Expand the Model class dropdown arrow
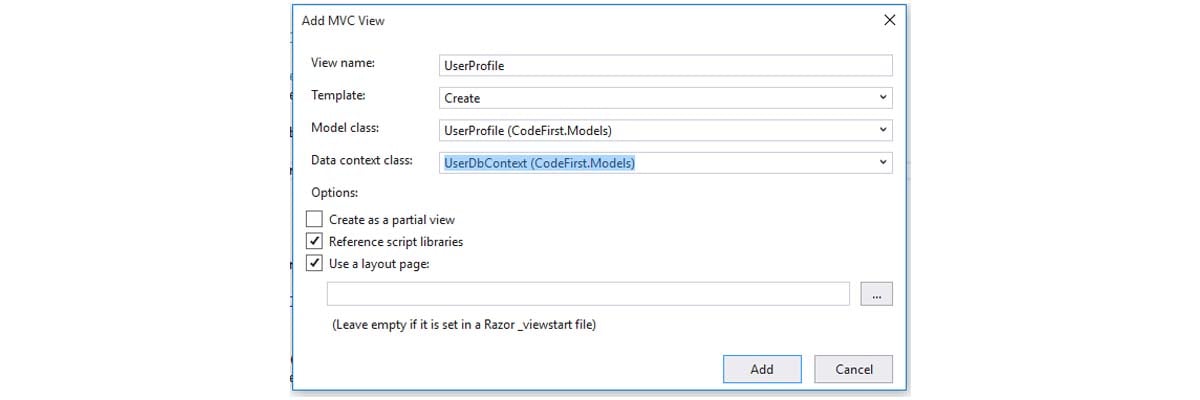This screenshot has width=1200, height=400. click(882, 130)
